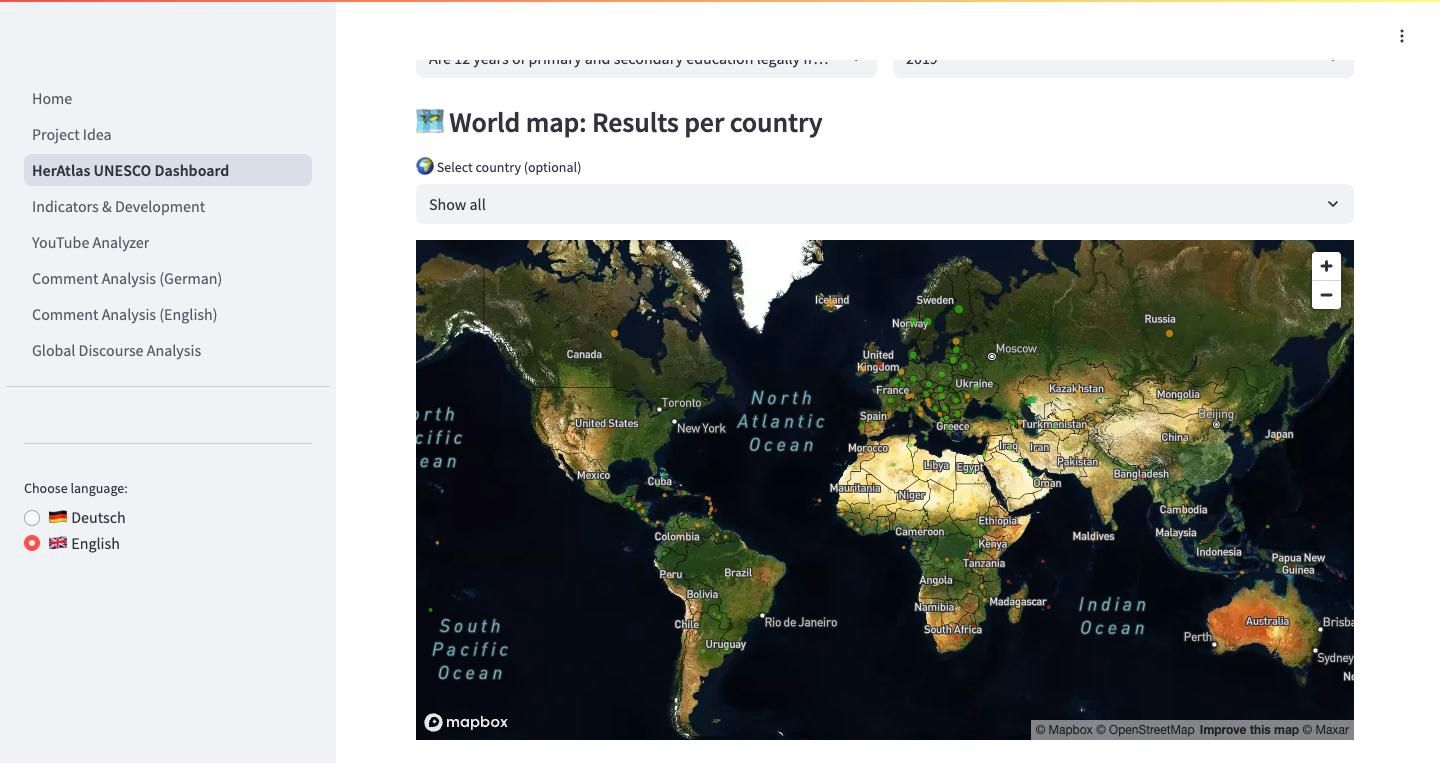The height and width of the screenshot is (763, 1440).
Task: Click the Kazakhstan label on map
Action: pyautogui.click(x=1076, y=388)
